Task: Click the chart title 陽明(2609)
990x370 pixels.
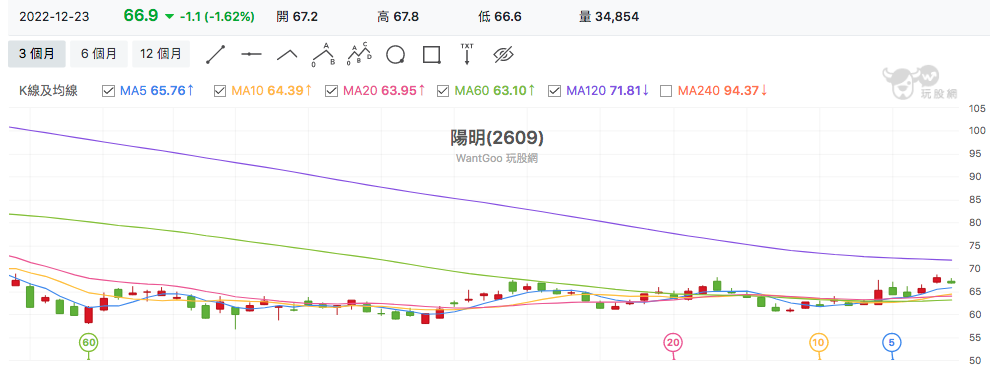Action: pos(497,137)
